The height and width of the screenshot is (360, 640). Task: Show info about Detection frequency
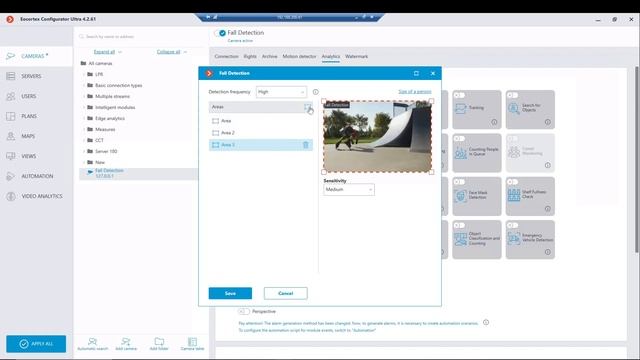pyautogui.click(x=316, y=92)
